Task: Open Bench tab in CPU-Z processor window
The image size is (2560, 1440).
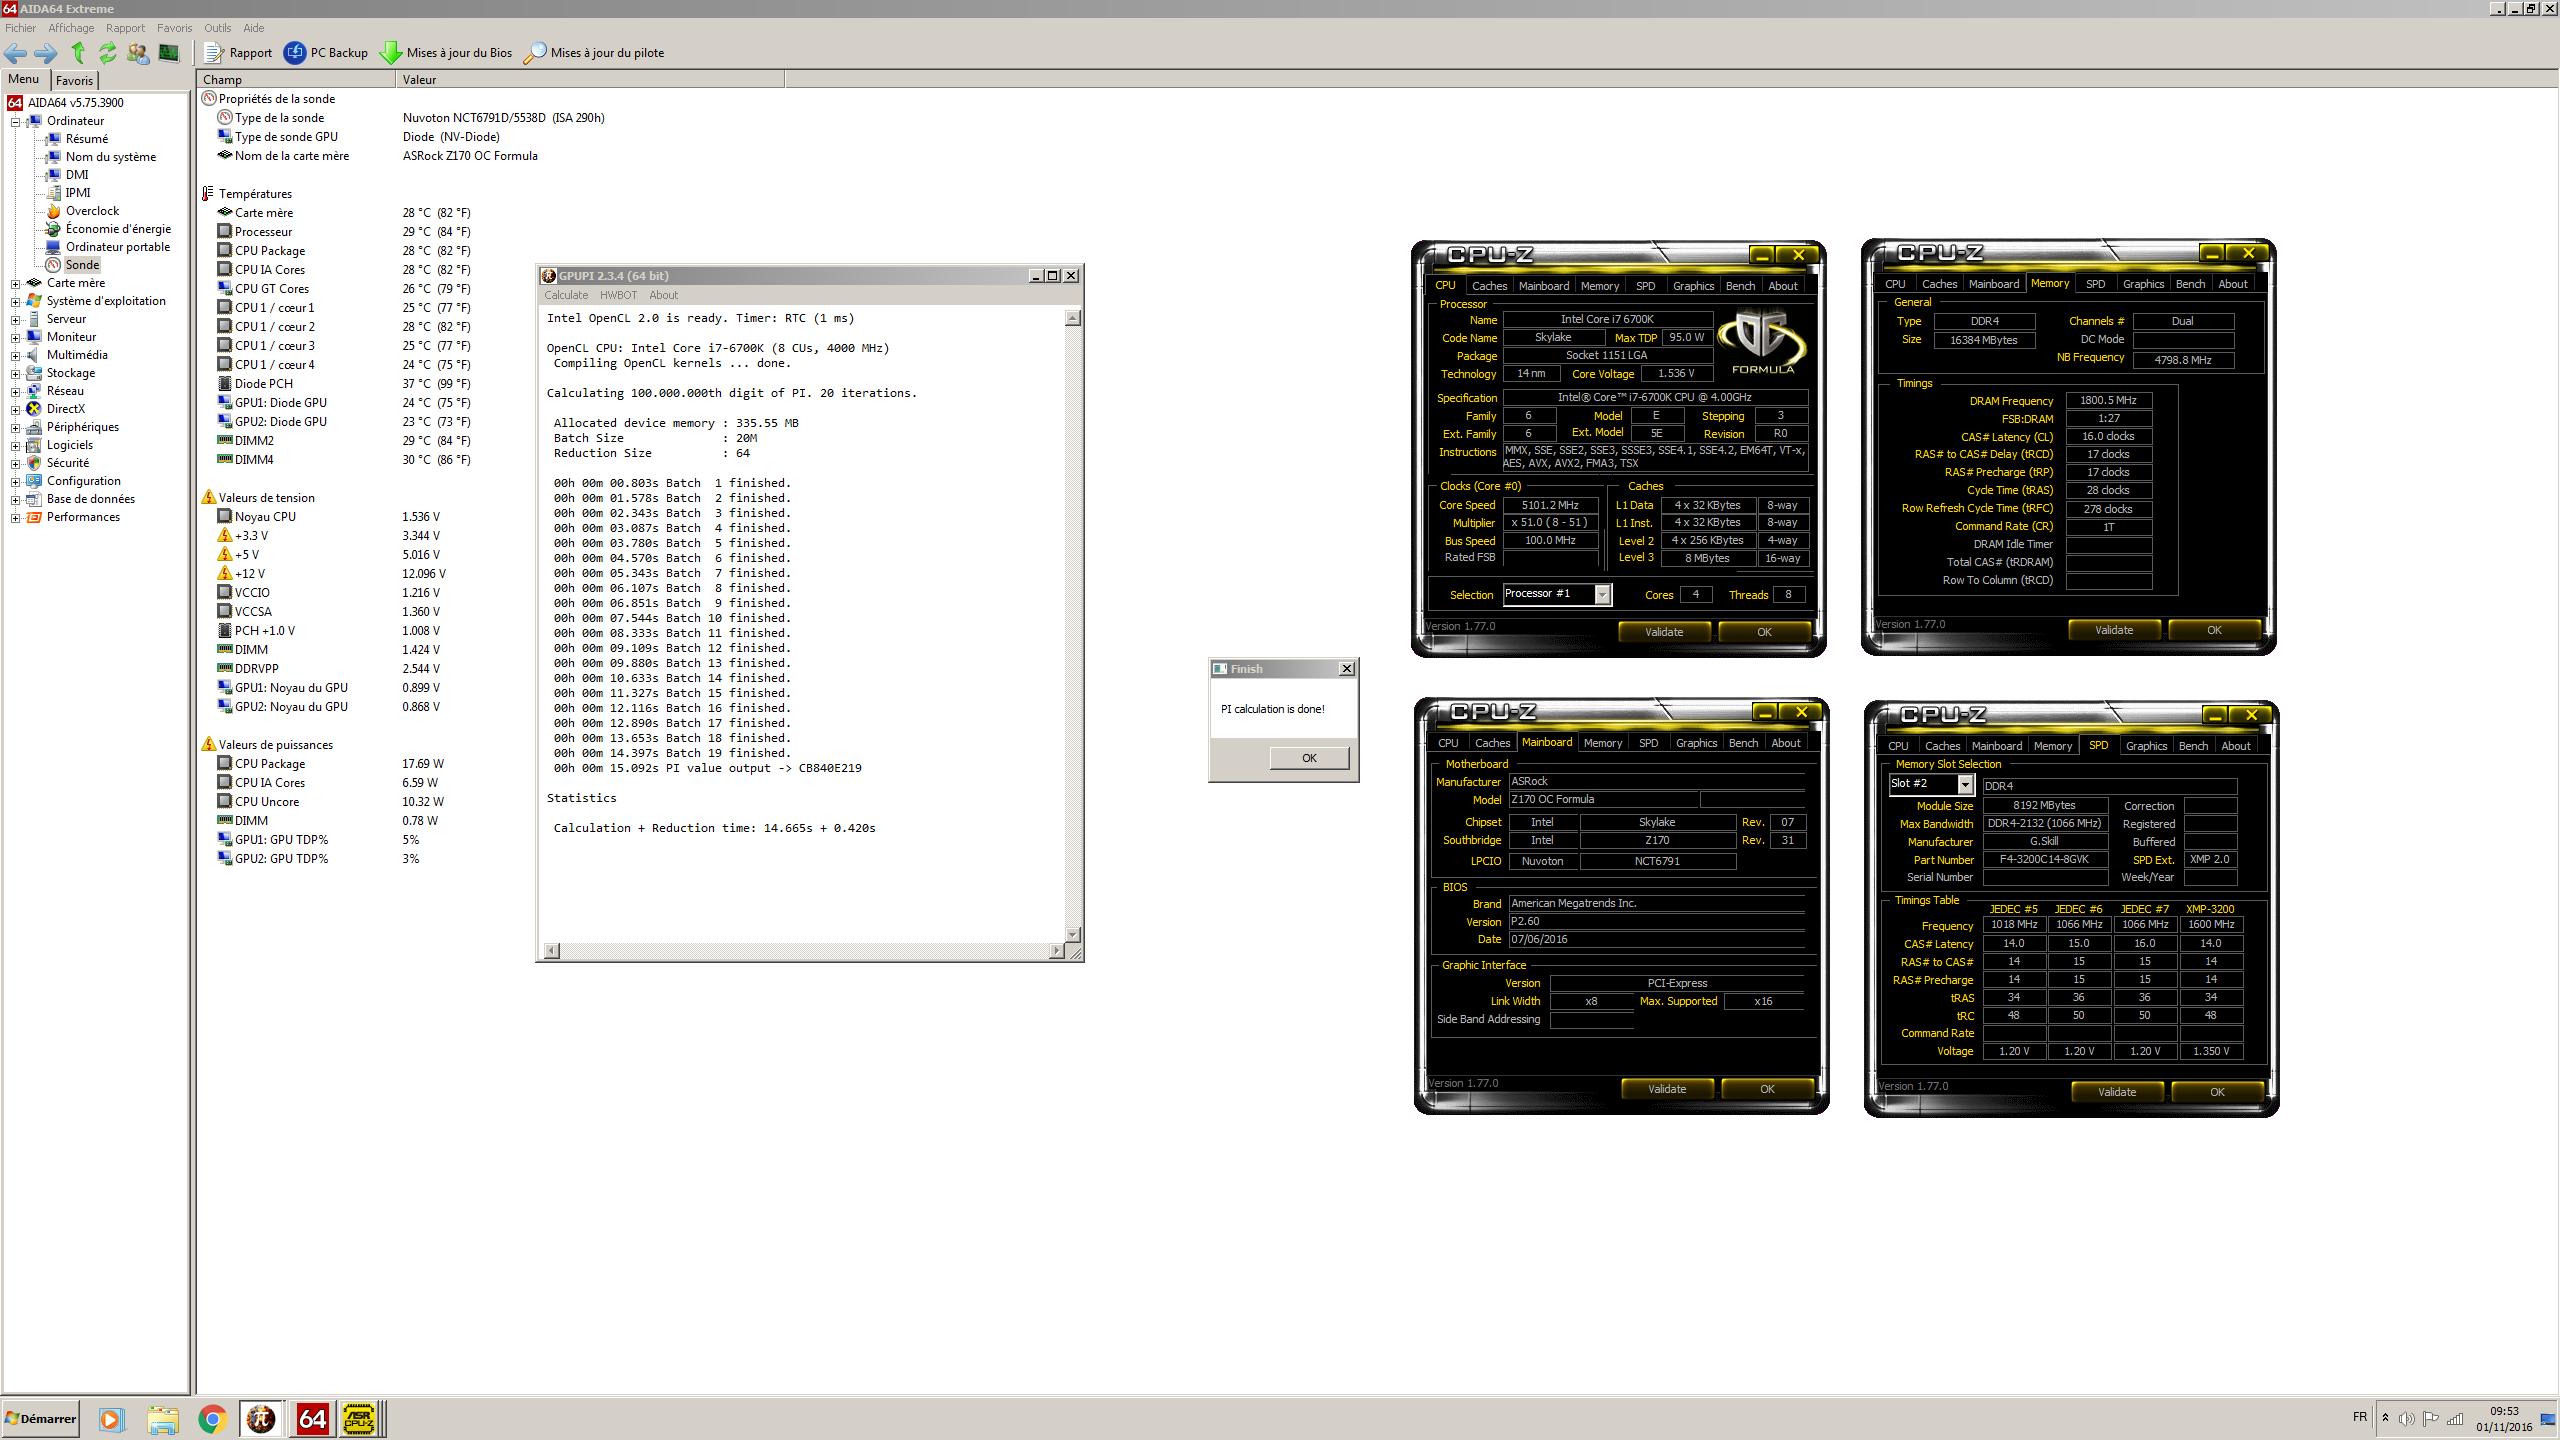Action: (x=1740, y=286)
